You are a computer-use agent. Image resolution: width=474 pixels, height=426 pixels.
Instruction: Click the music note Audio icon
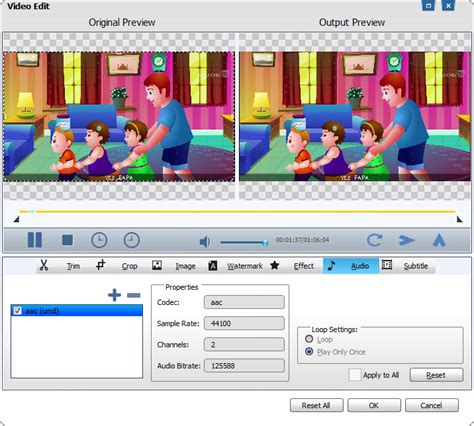click(331, 266)
